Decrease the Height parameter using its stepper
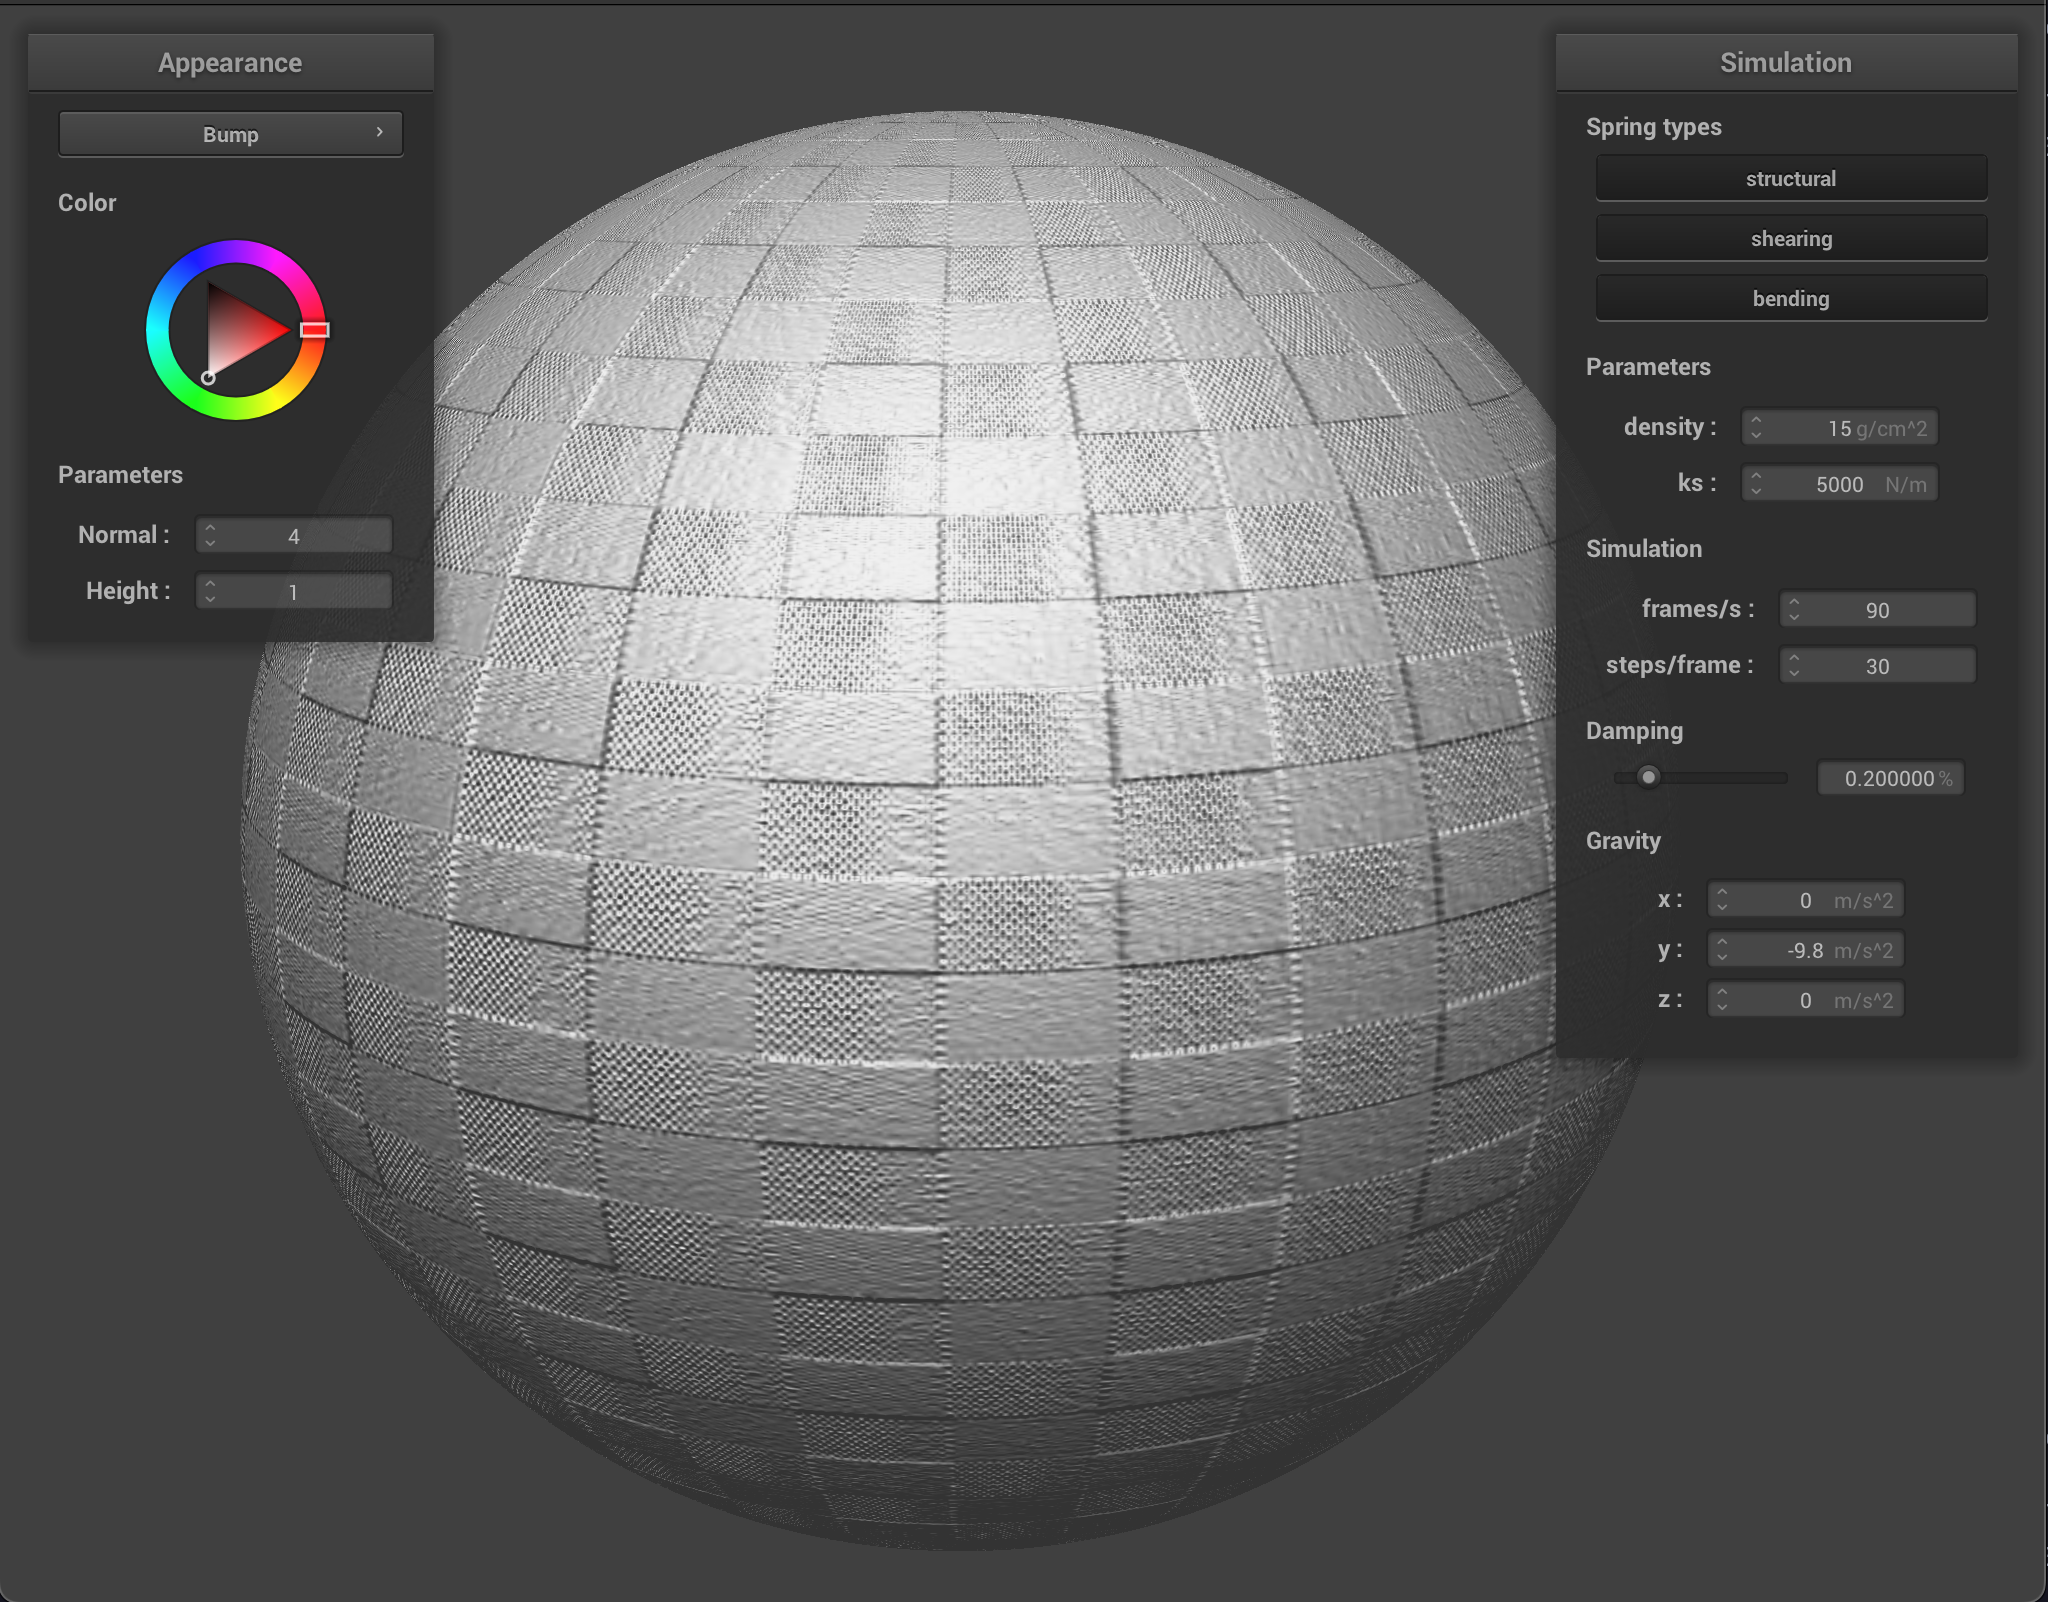The image size is (2048, 1602). pos(211,597)
